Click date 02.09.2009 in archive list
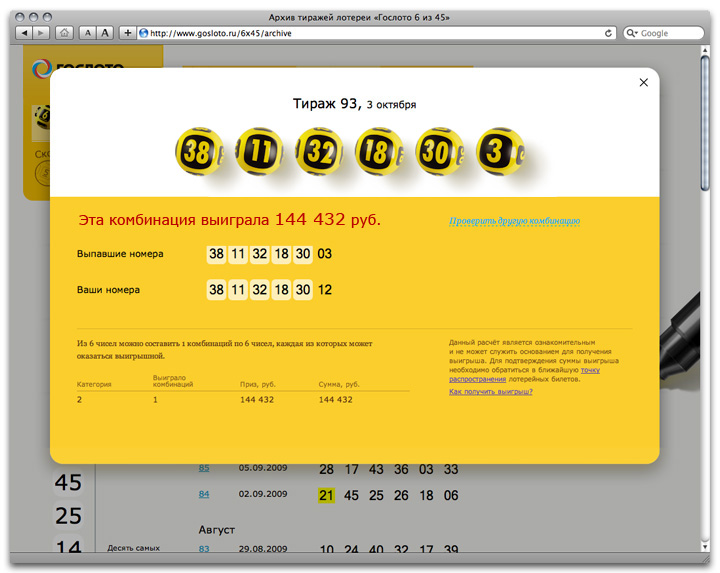Image resolution: width=720 pixels, height=573 pixels. point(263,494)
